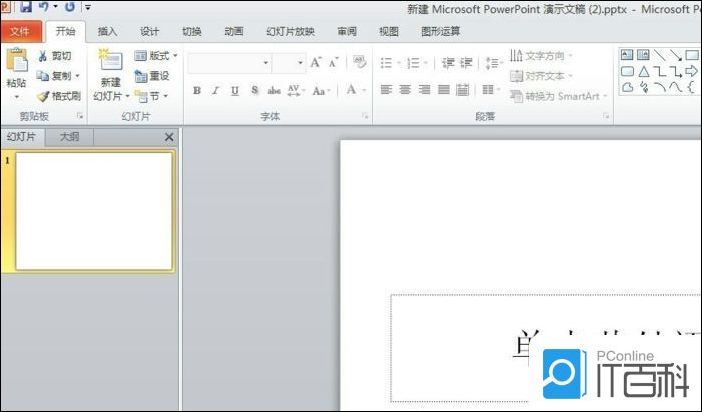Clear all formatting eraser icon

359,62
